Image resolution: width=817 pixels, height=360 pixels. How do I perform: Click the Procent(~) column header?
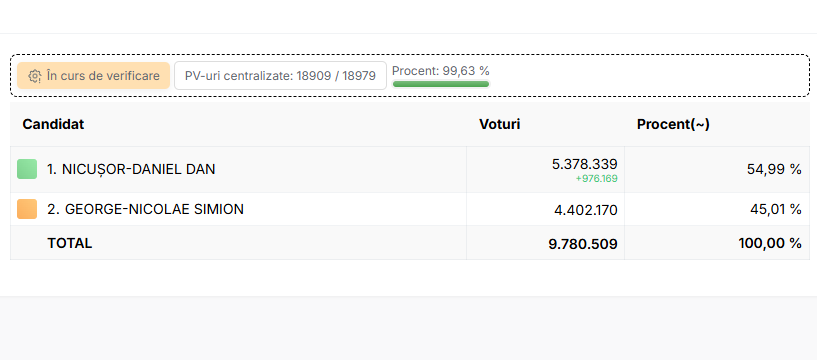[x=673, y=124]
